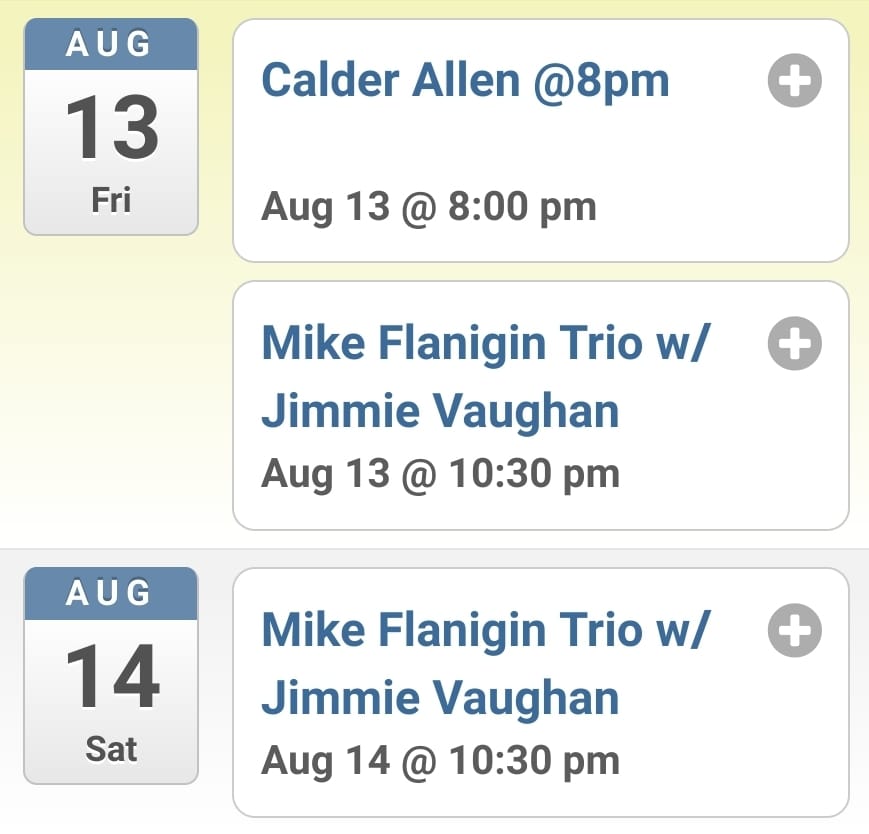
Task: Click the Aug 14 Sat calendar icon
Action: tap(111, 675)
